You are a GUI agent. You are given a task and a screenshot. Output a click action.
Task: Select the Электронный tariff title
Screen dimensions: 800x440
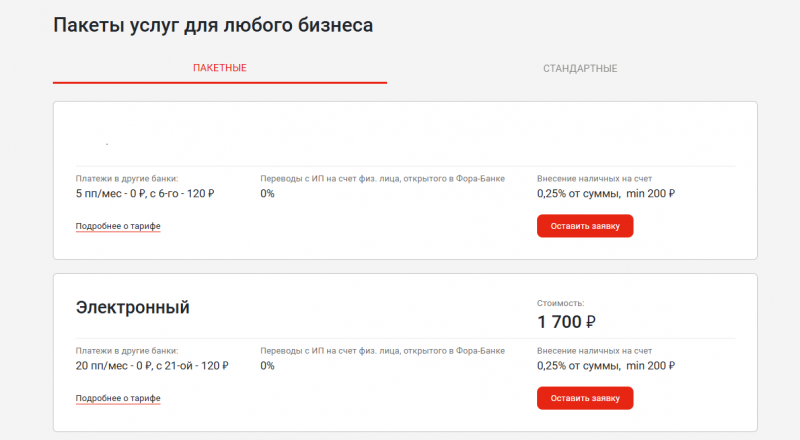[x=133, y=307]
